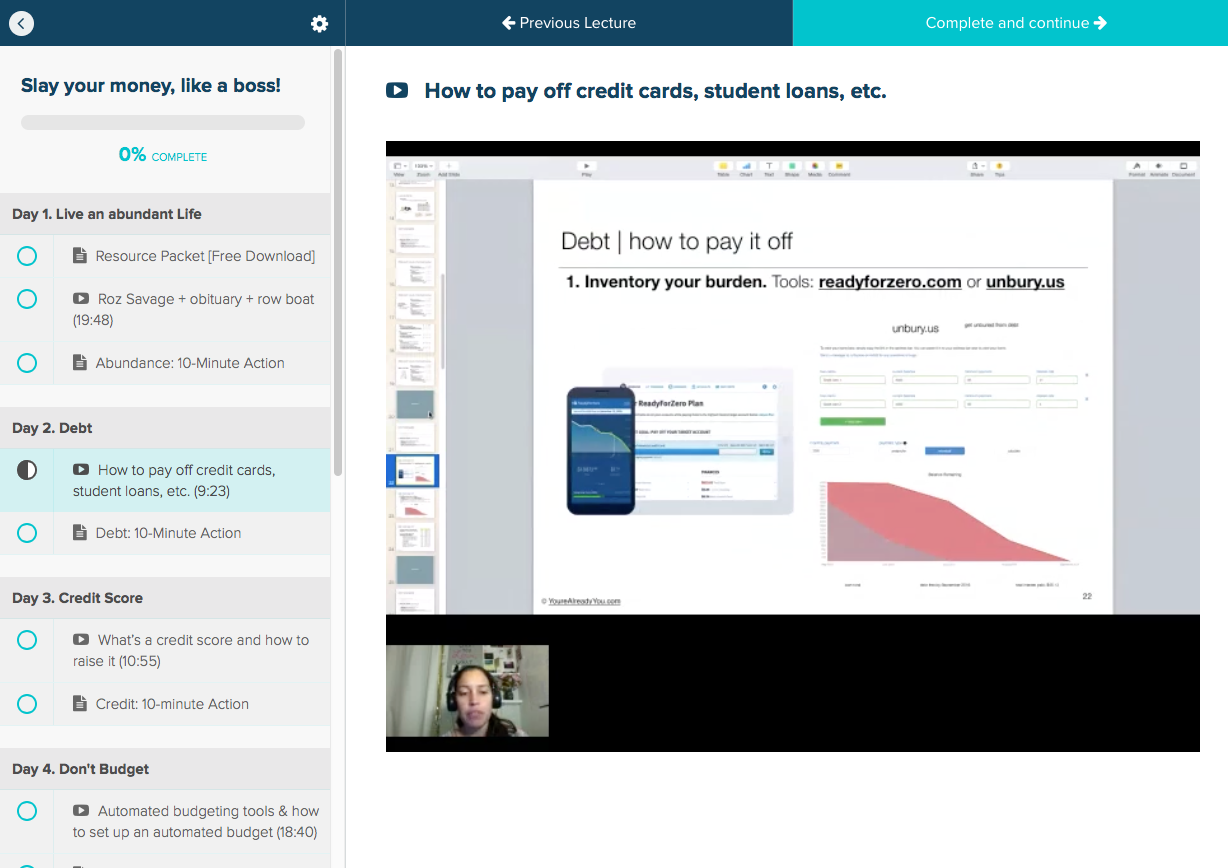Toggle the completion circle for Roz Savage lecture
This screenshot has height=868, width=1228.
click(27, 299)
